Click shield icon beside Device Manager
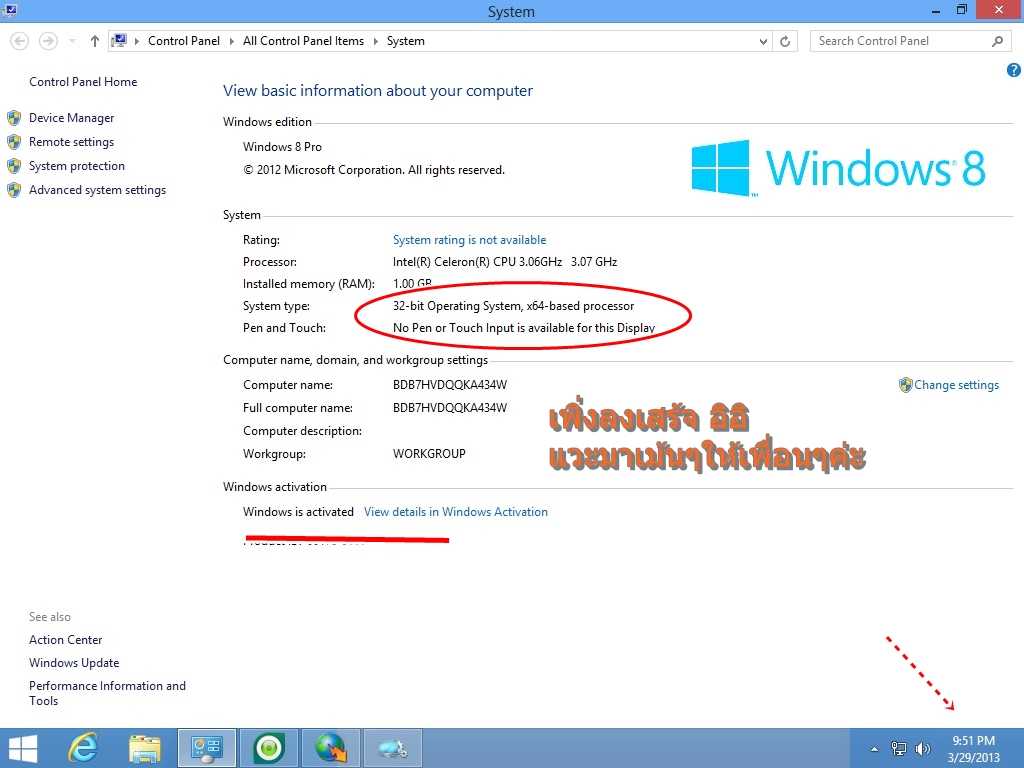 click(14, 118)
